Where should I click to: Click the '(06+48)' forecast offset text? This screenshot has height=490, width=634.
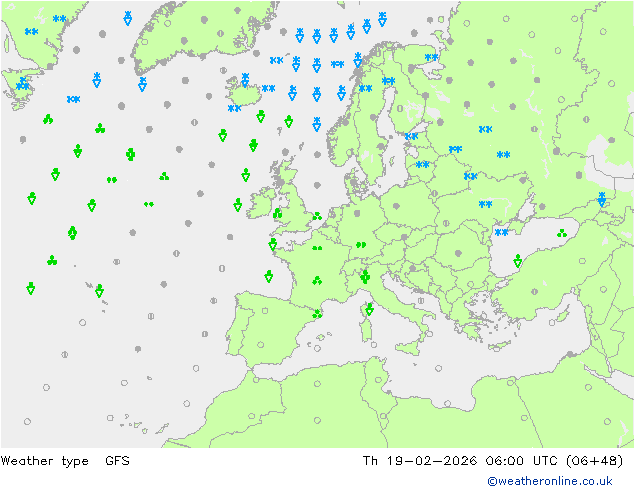click(x=595, y=460)
